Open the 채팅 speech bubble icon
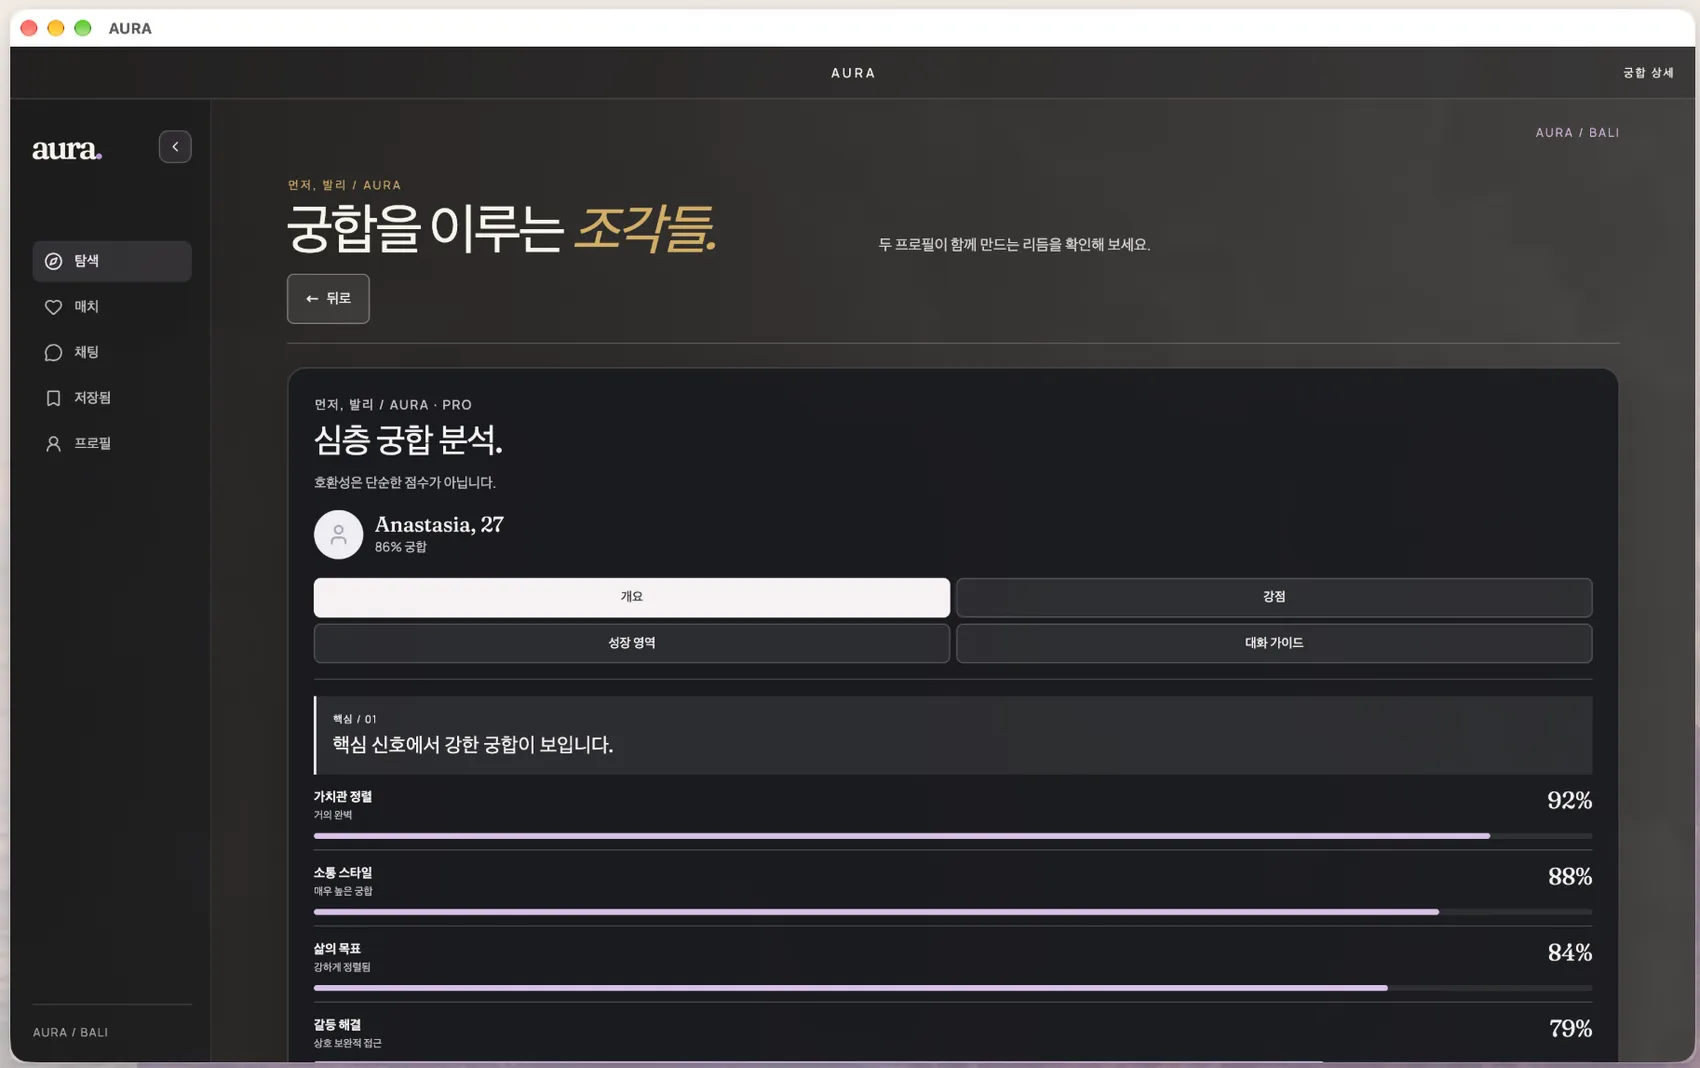This screenshot has height=1068, width=1700. point(54,352)
